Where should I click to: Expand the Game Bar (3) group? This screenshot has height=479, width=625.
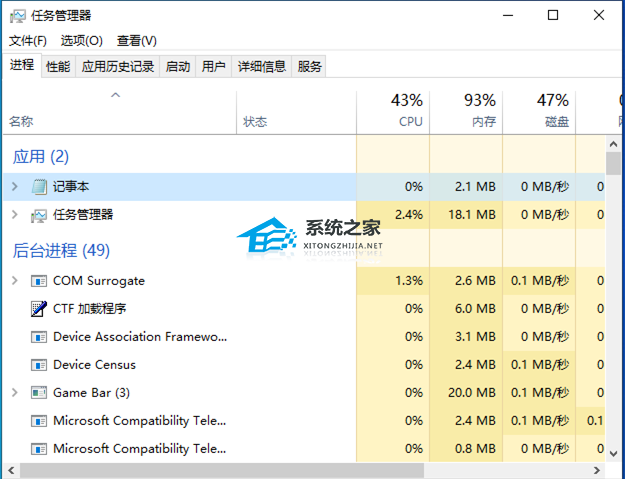coord(15,393)
